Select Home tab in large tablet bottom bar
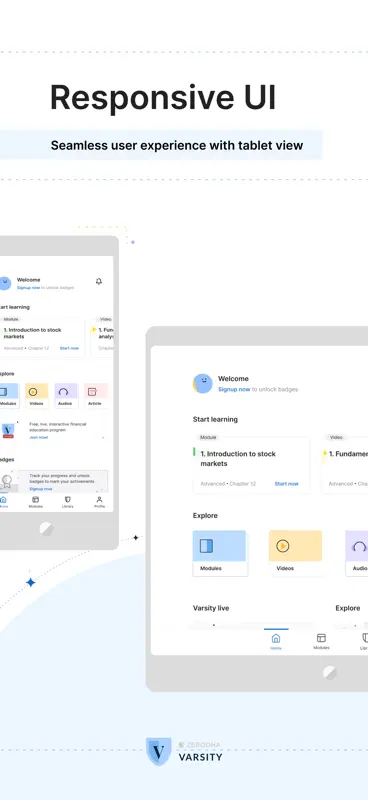The image size is (368, 800). pyautogui.click(x=276, y=641)
